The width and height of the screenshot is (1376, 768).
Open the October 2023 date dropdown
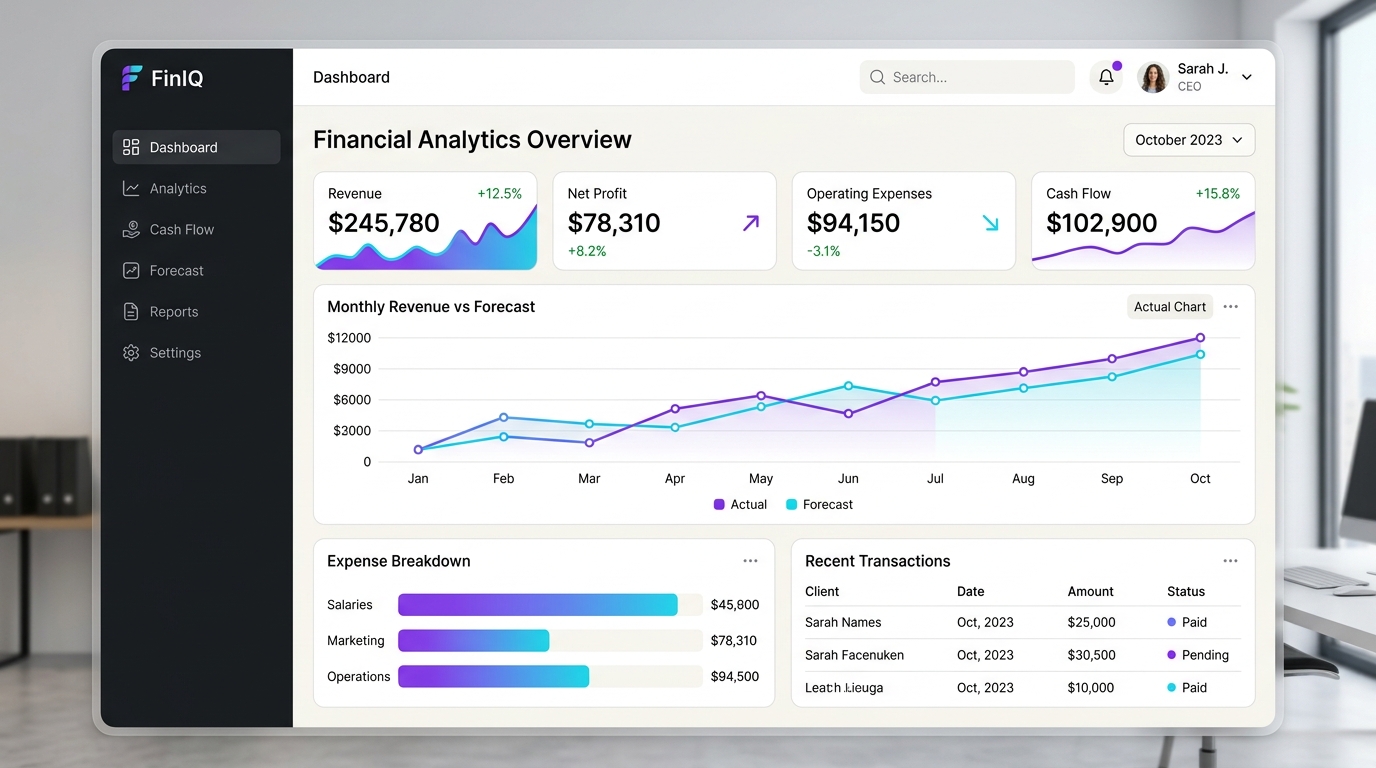pos(1189,140)
